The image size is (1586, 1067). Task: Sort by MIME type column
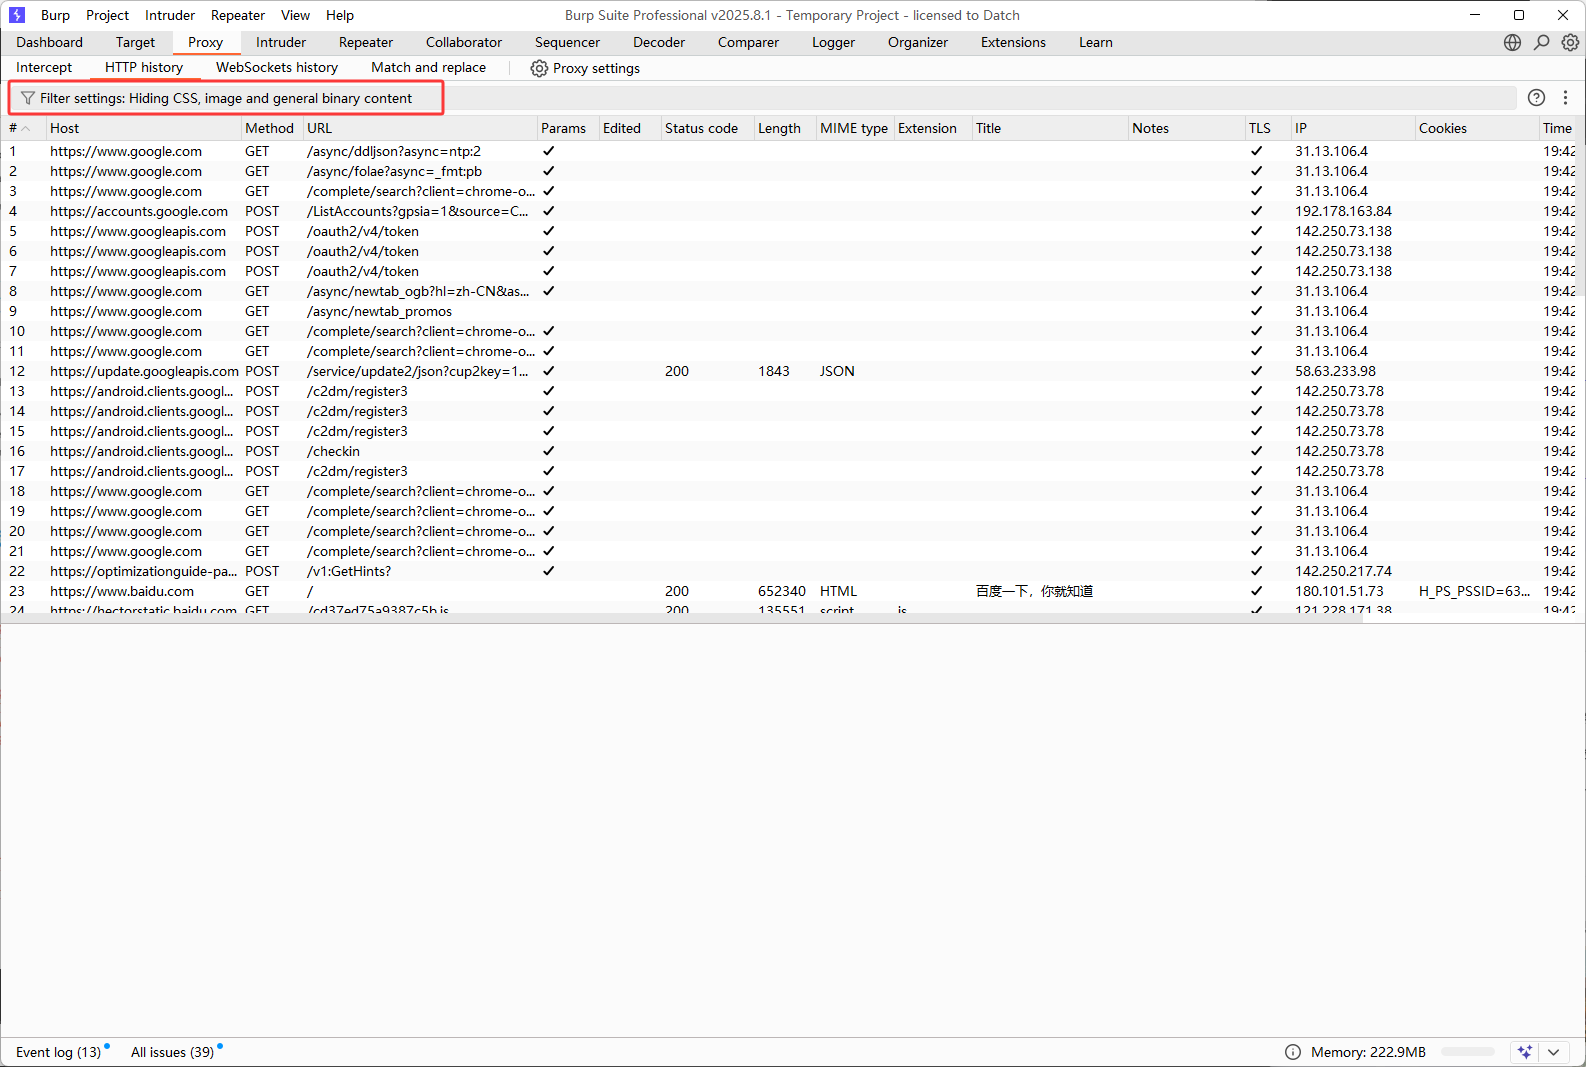[x=855, y=128]
